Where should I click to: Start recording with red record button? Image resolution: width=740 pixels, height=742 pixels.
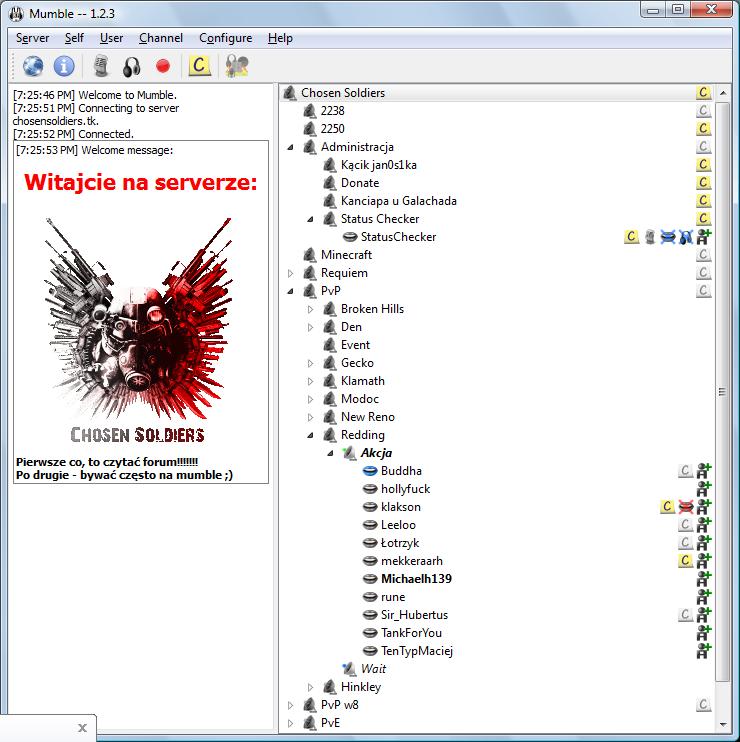(163, 66)
